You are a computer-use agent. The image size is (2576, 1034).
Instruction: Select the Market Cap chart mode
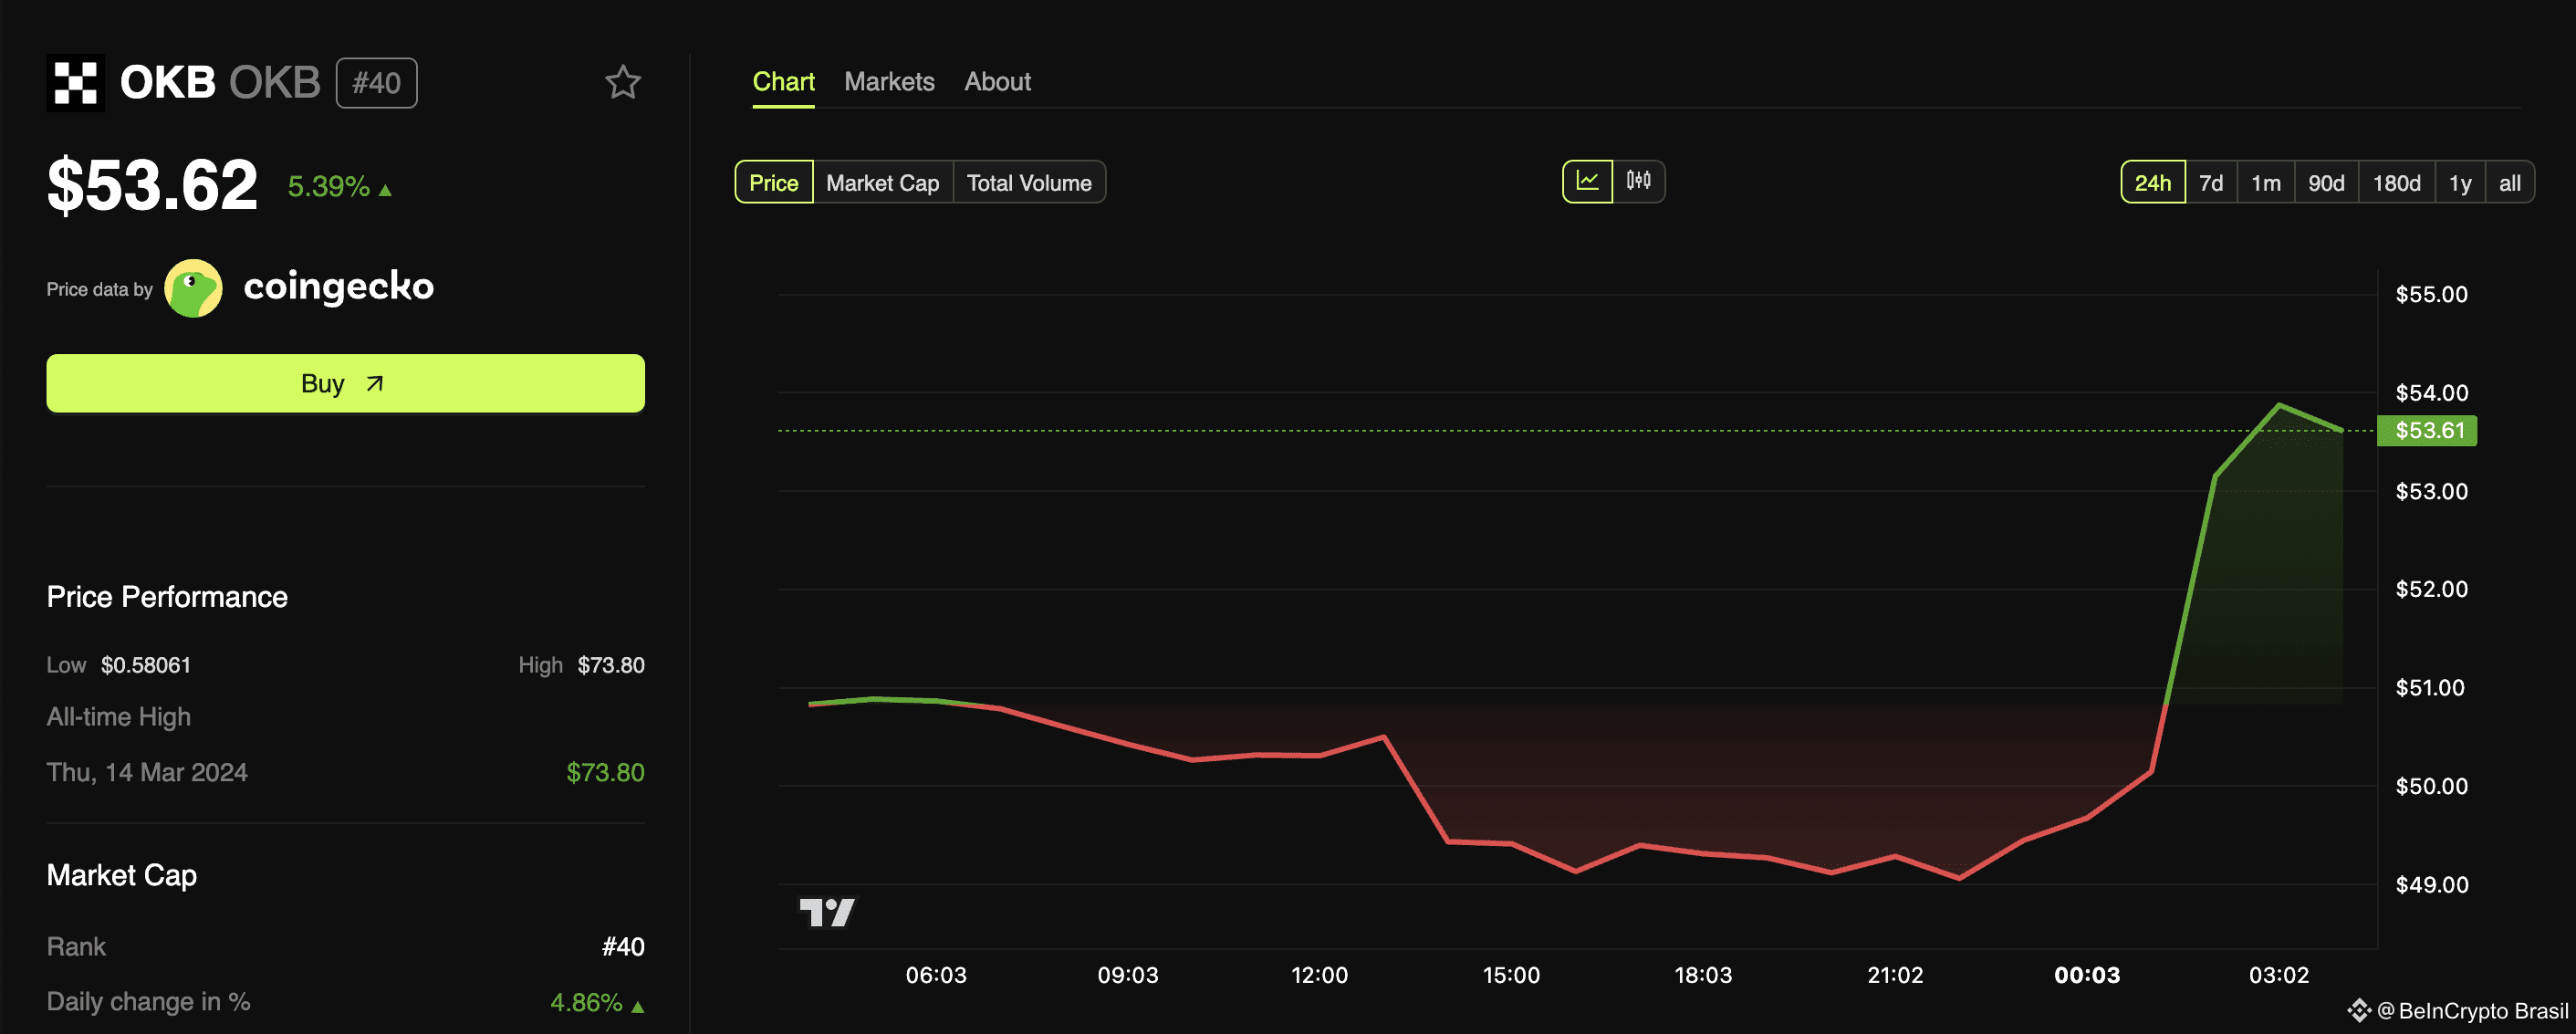(x=883, y=183)
